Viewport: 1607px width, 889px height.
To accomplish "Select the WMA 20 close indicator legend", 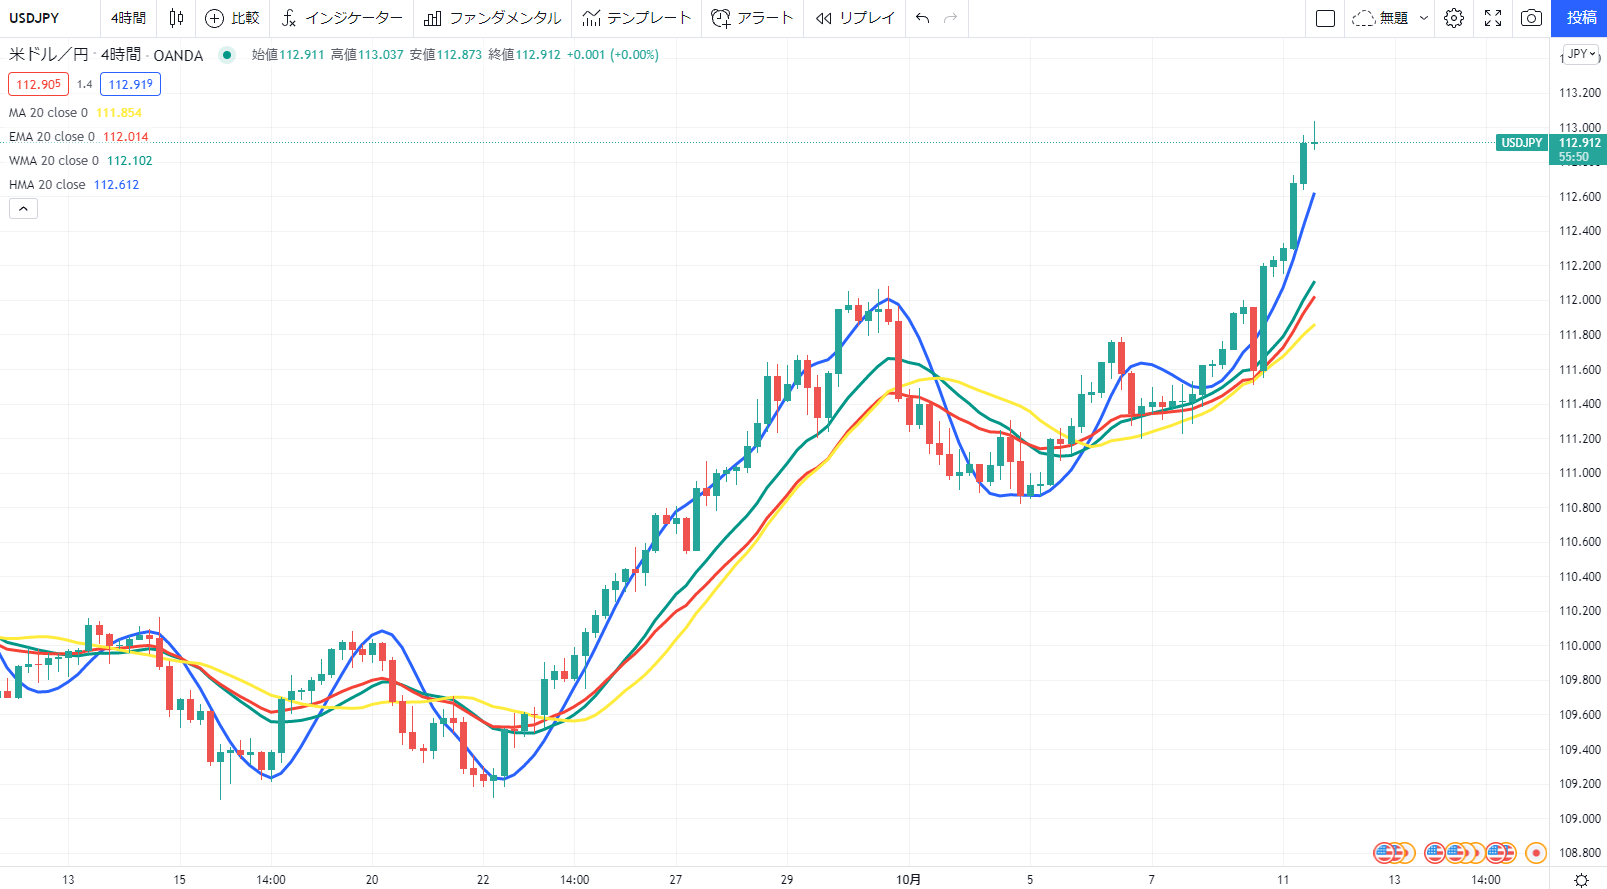I will [x=54, y=161].
